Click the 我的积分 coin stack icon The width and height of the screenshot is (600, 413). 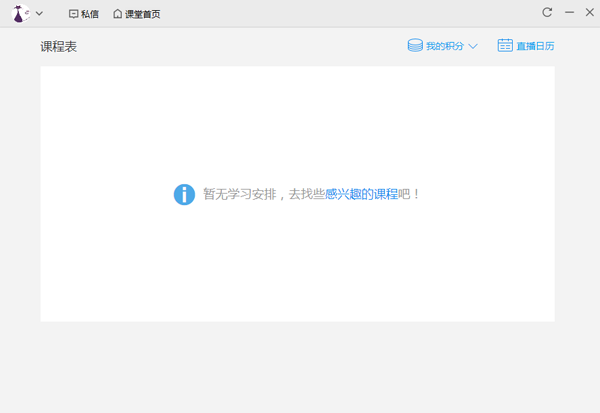(x=415, y=46)
